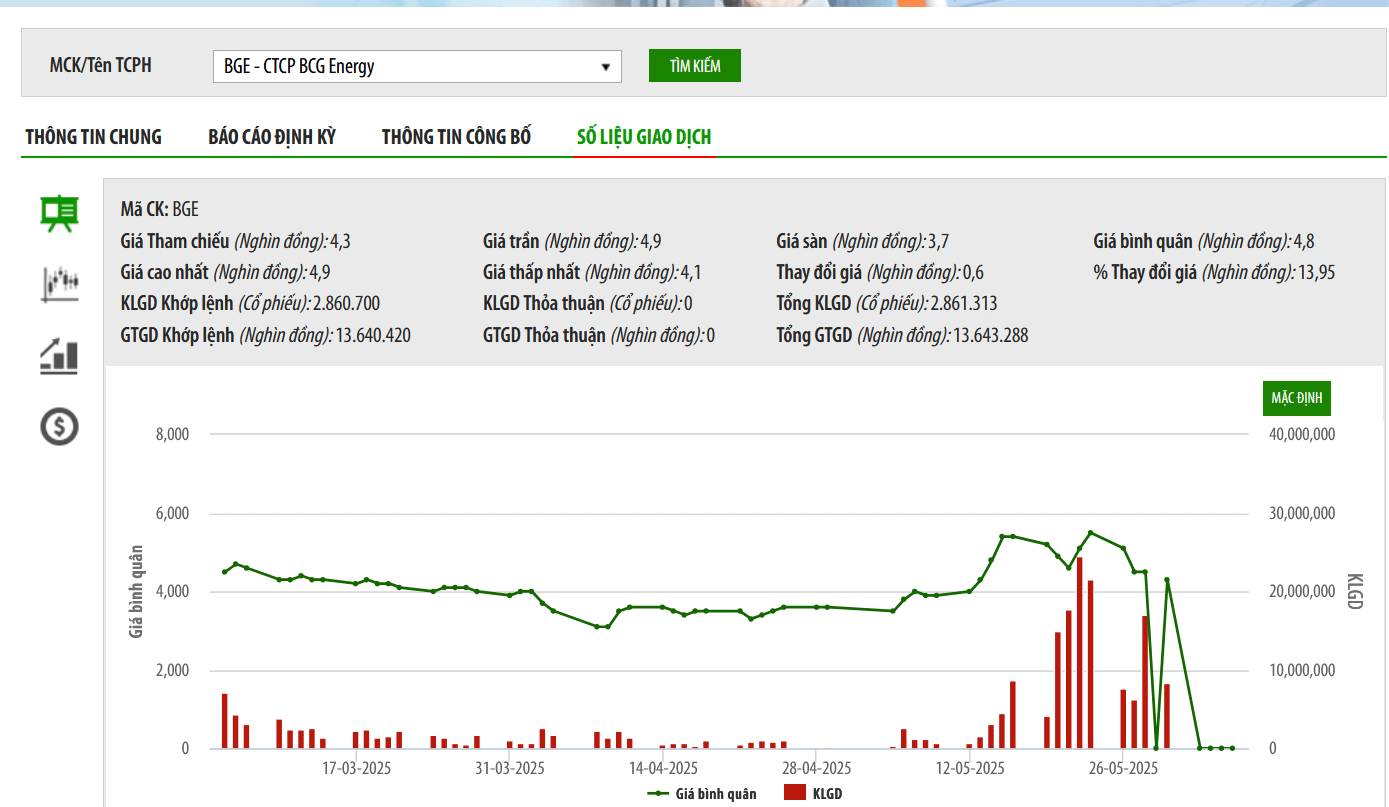The image size is (1389, 807).
Task: Click the TÌM KIẾM search button
Action: (x=695, y=66)
